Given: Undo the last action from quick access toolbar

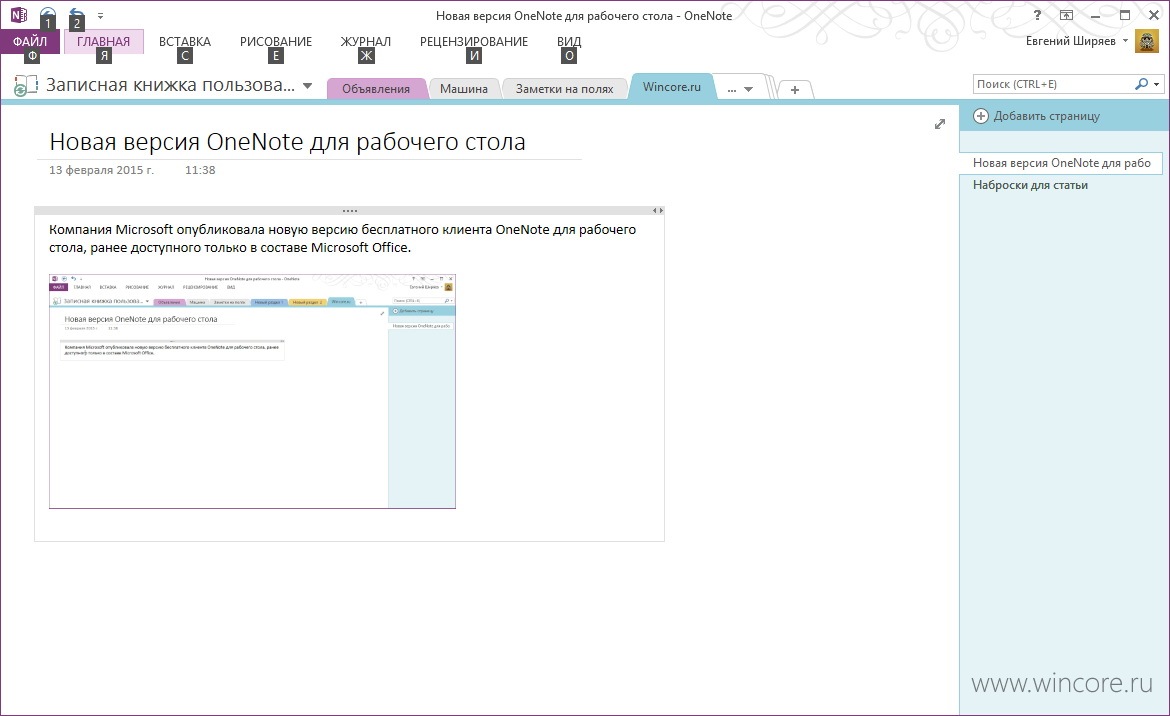Looking at the screenshot, I should 76,14.
